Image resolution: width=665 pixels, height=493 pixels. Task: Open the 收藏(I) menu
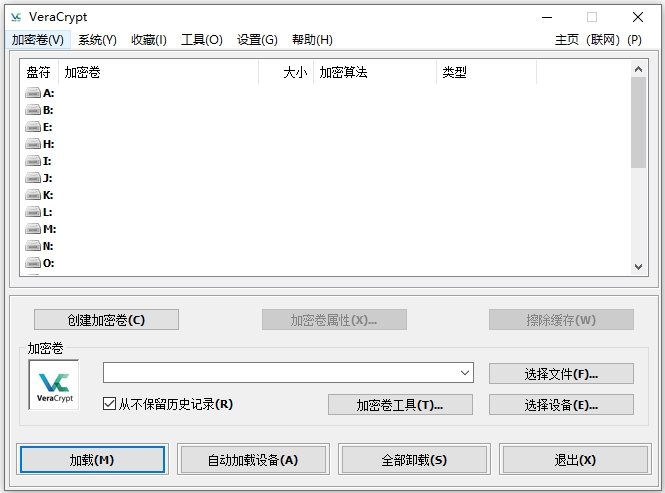[x=149, y=40]
